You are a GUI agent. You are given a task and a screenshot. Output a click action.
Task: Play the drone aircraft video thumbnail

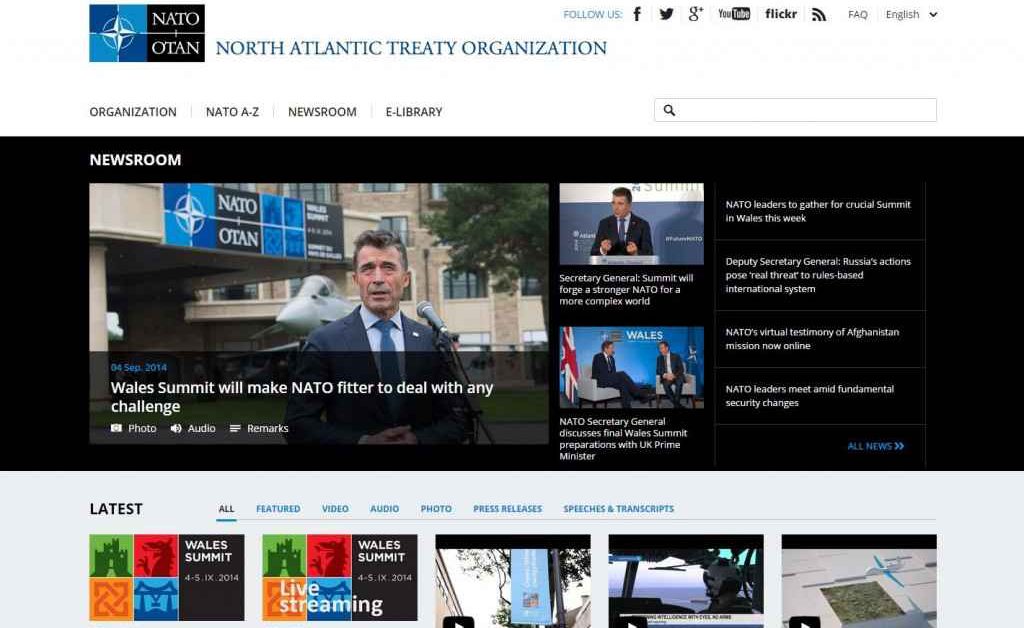tap(859, 581)
